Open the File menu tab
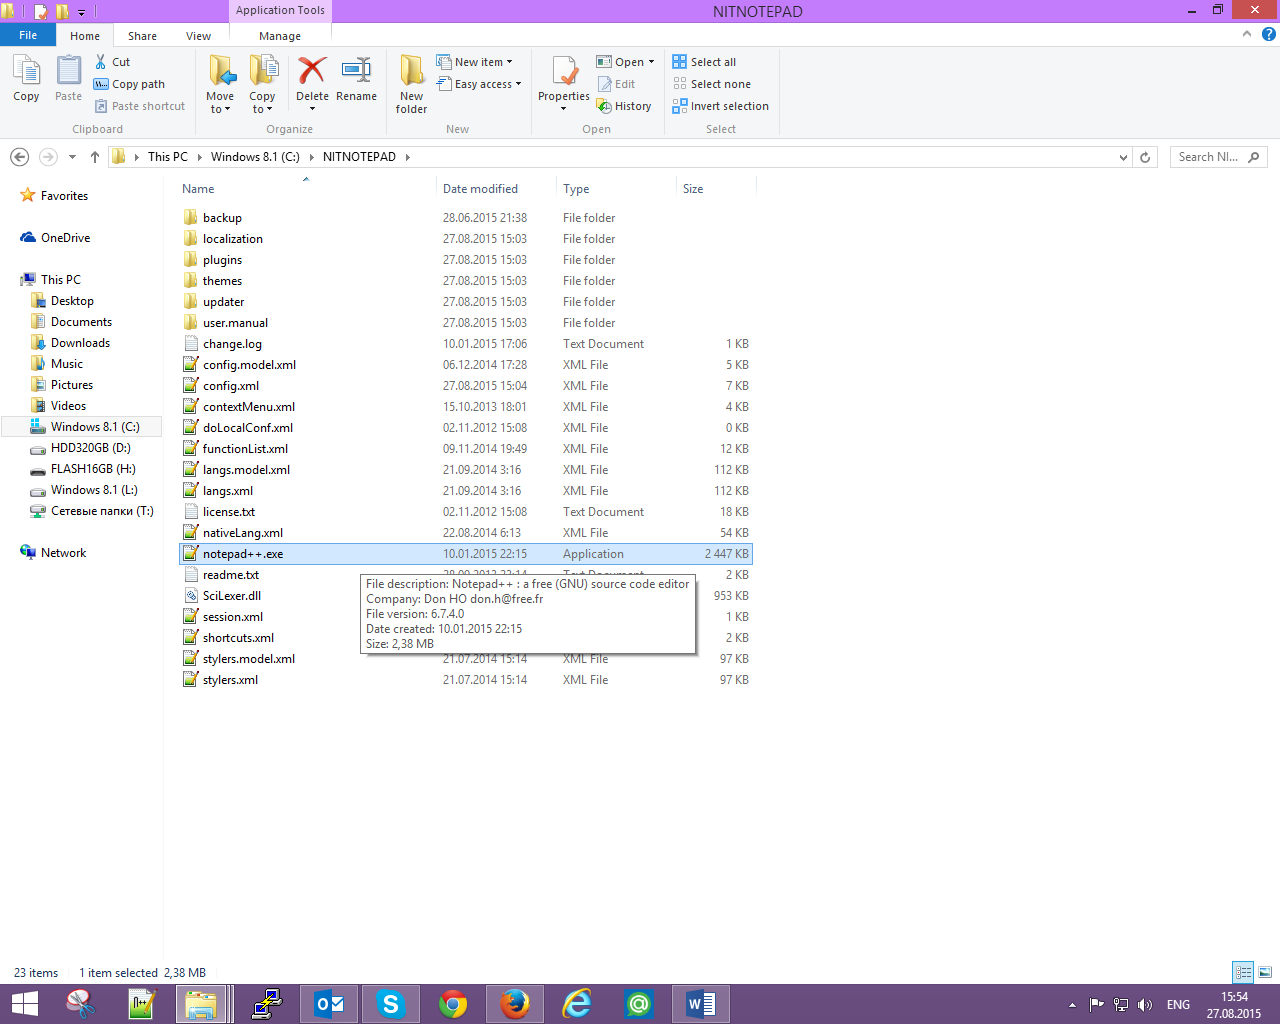Image resolution: width=1280 pixels, height=1024 pixels. point(28,35)
